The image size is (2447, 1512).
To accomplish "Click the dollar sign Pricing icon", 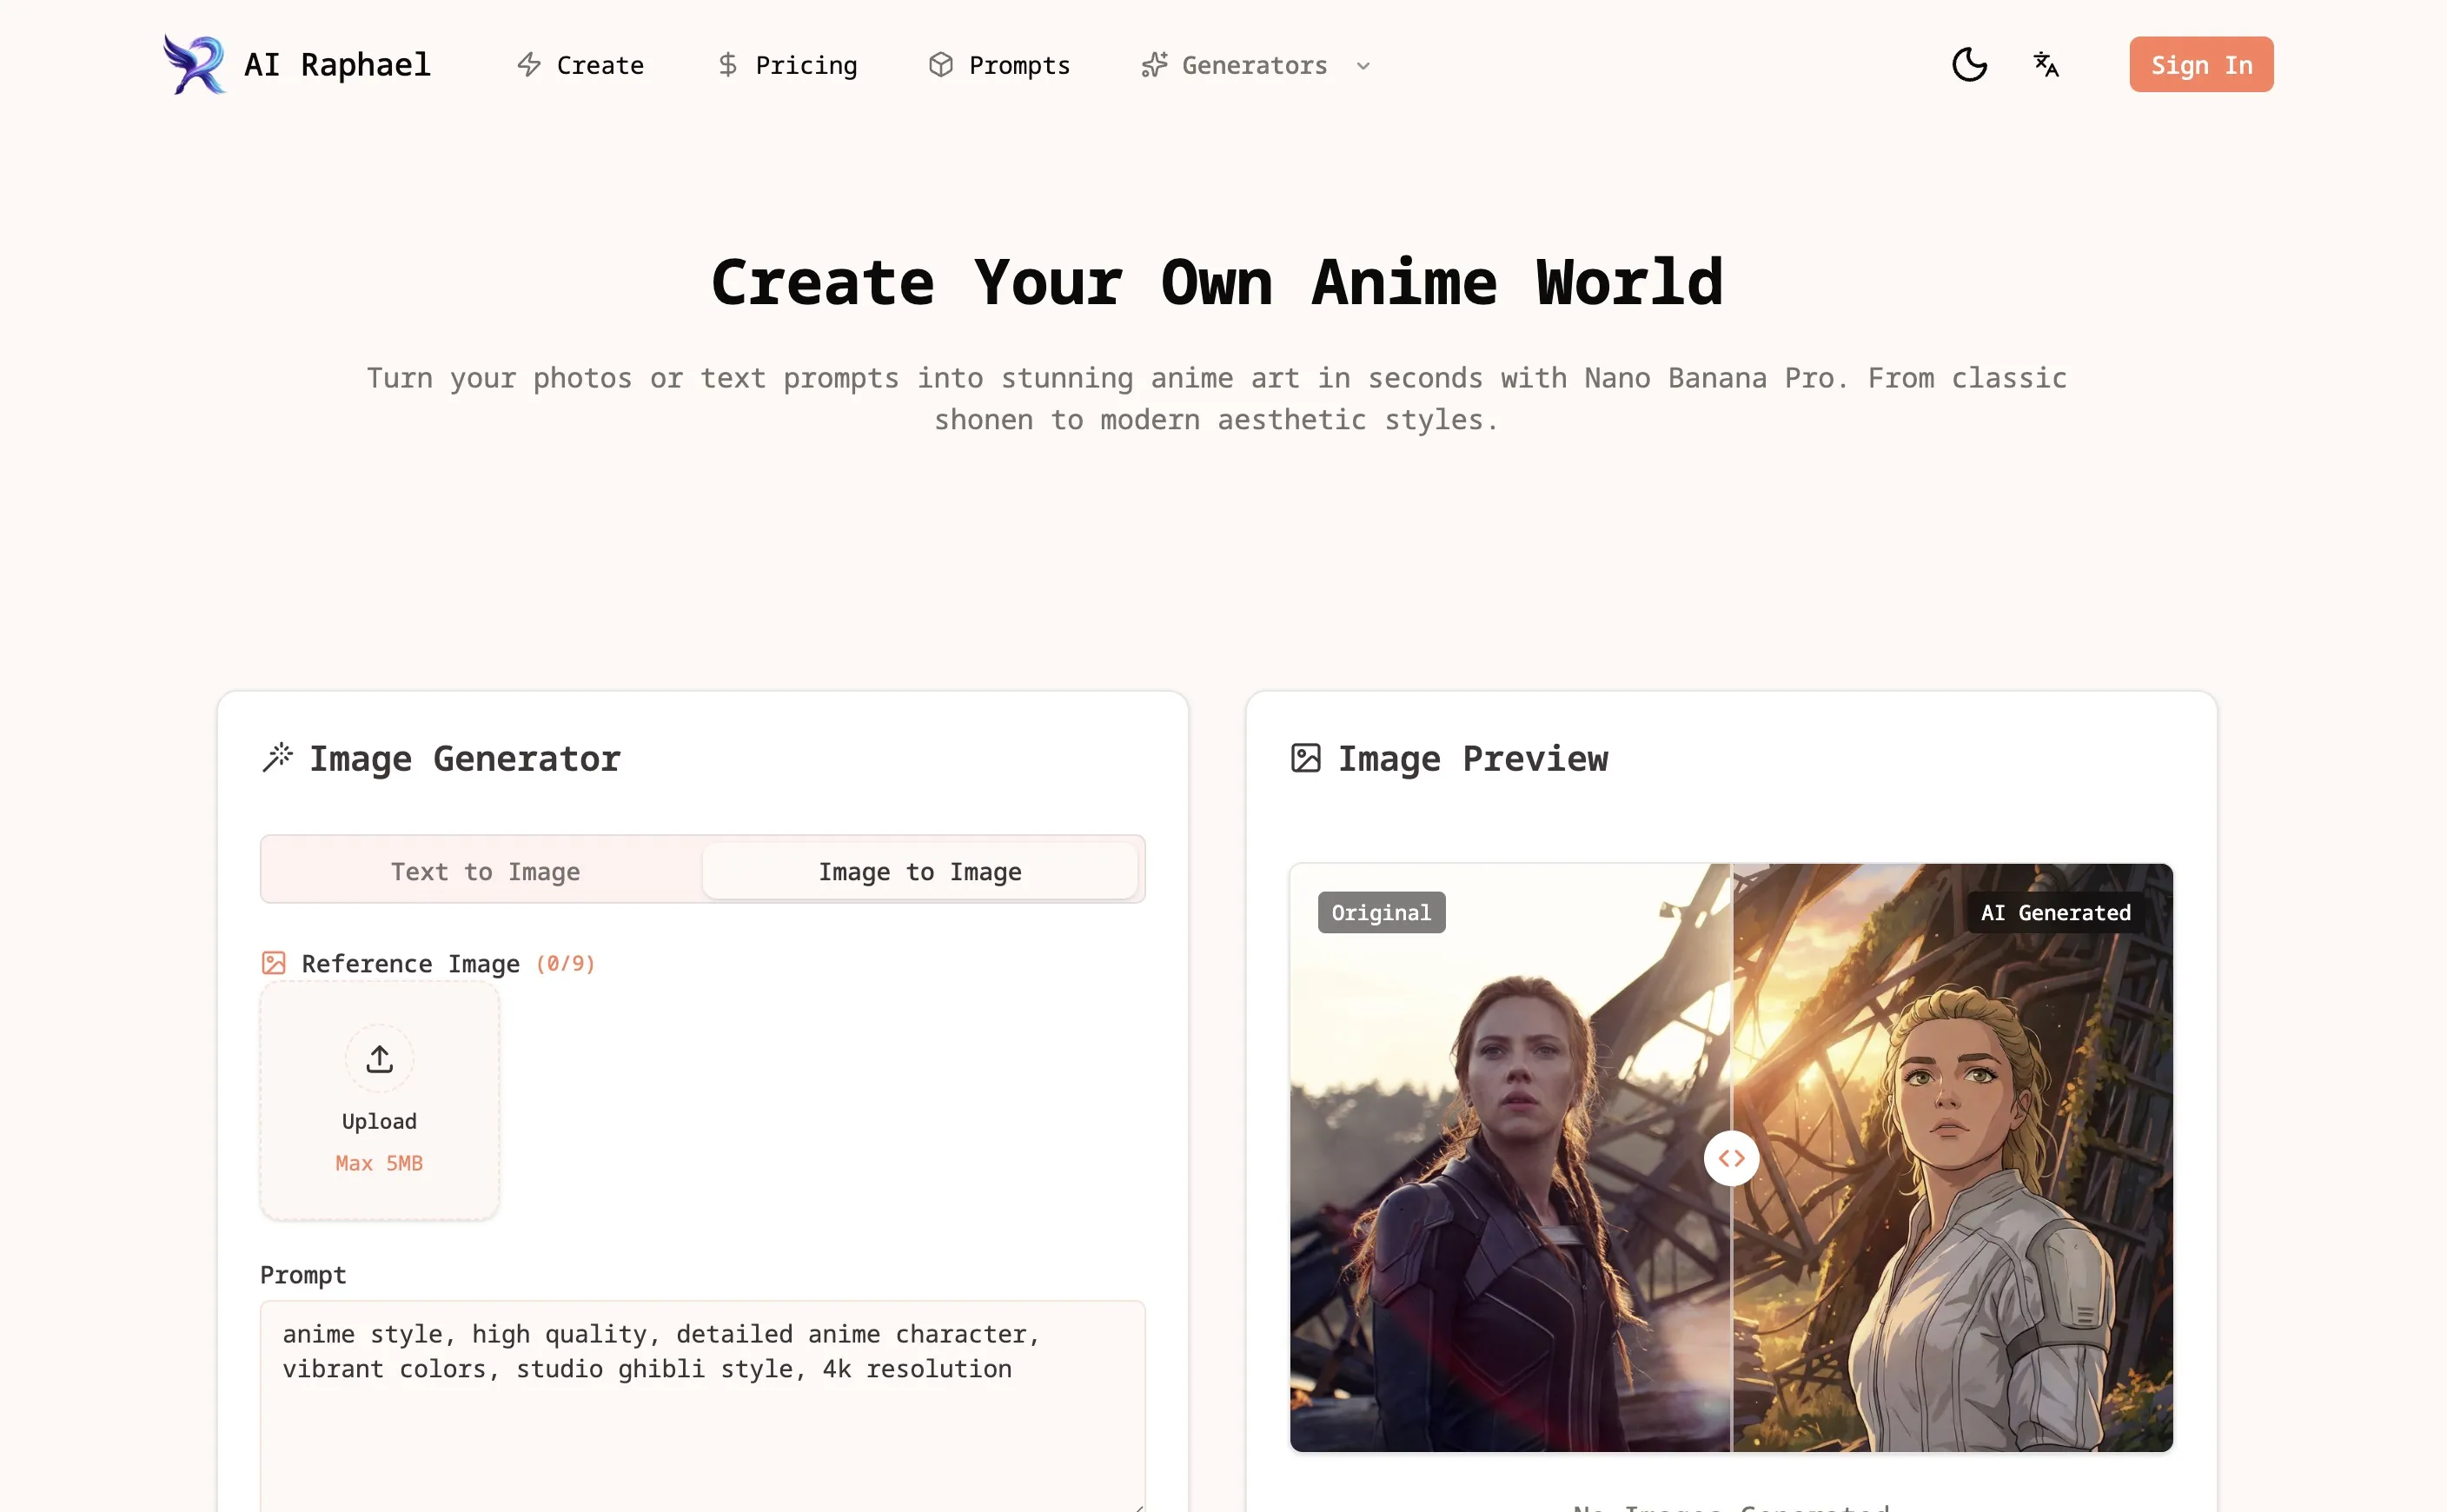I will click(x=728, y=65).
